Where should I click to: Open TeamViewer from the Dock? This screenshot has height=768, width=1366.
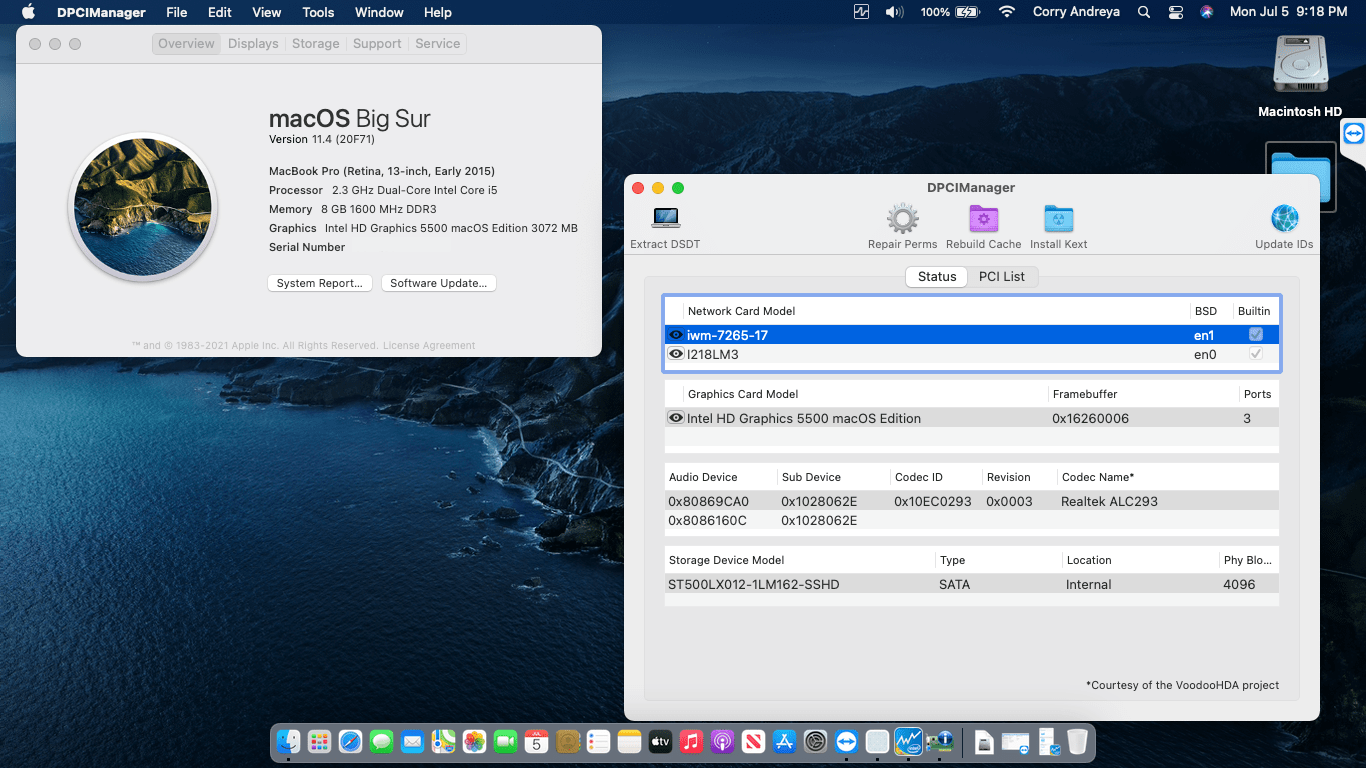click(846, 741)
